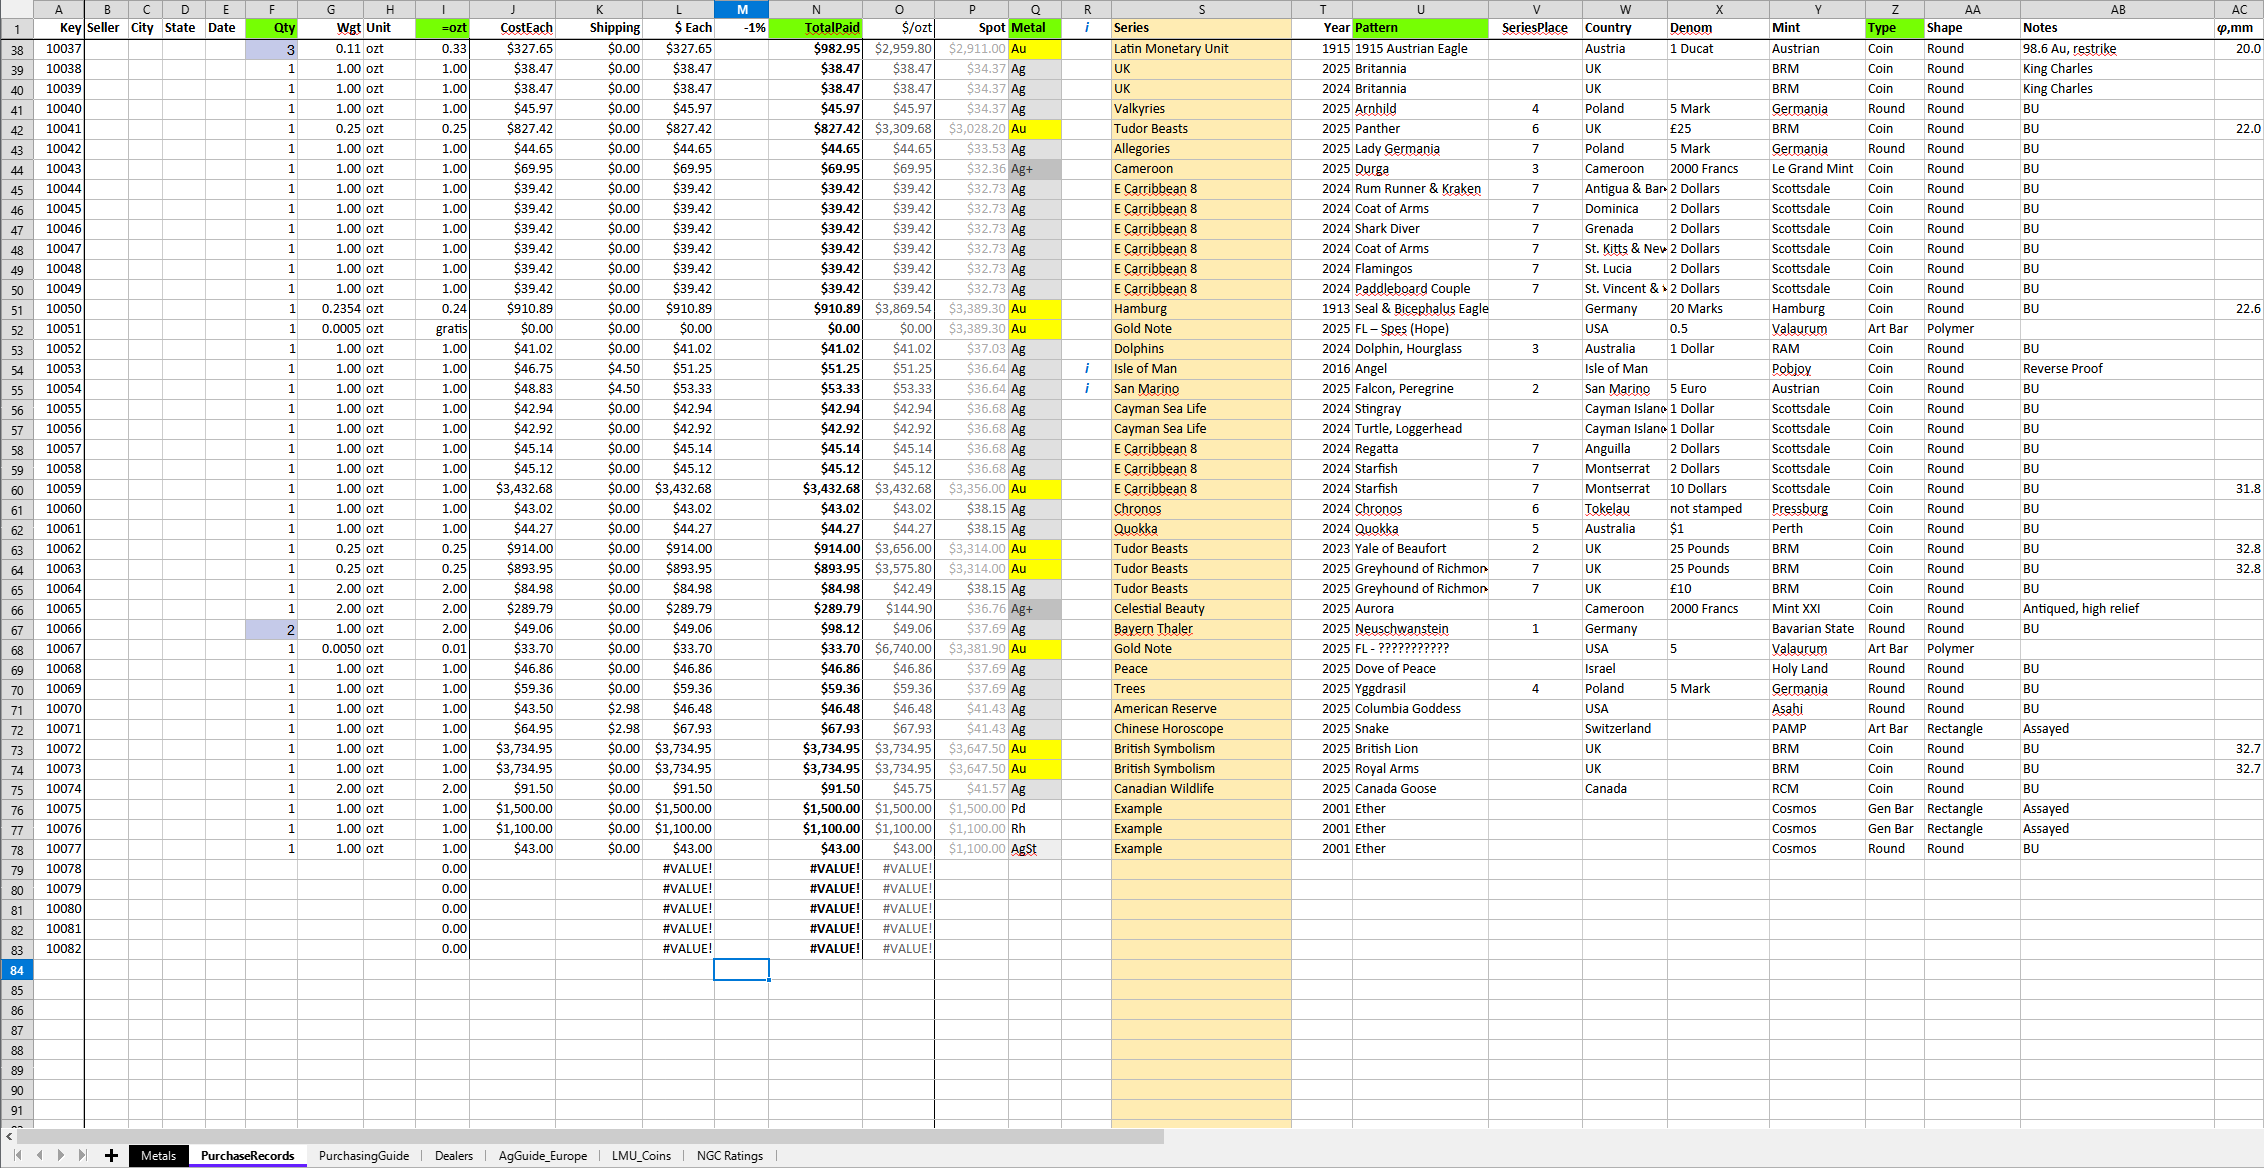The width and height of the screenshot is (2264, 1168).
Task: Click next sheet navigation arrow
Action: 61,1156
